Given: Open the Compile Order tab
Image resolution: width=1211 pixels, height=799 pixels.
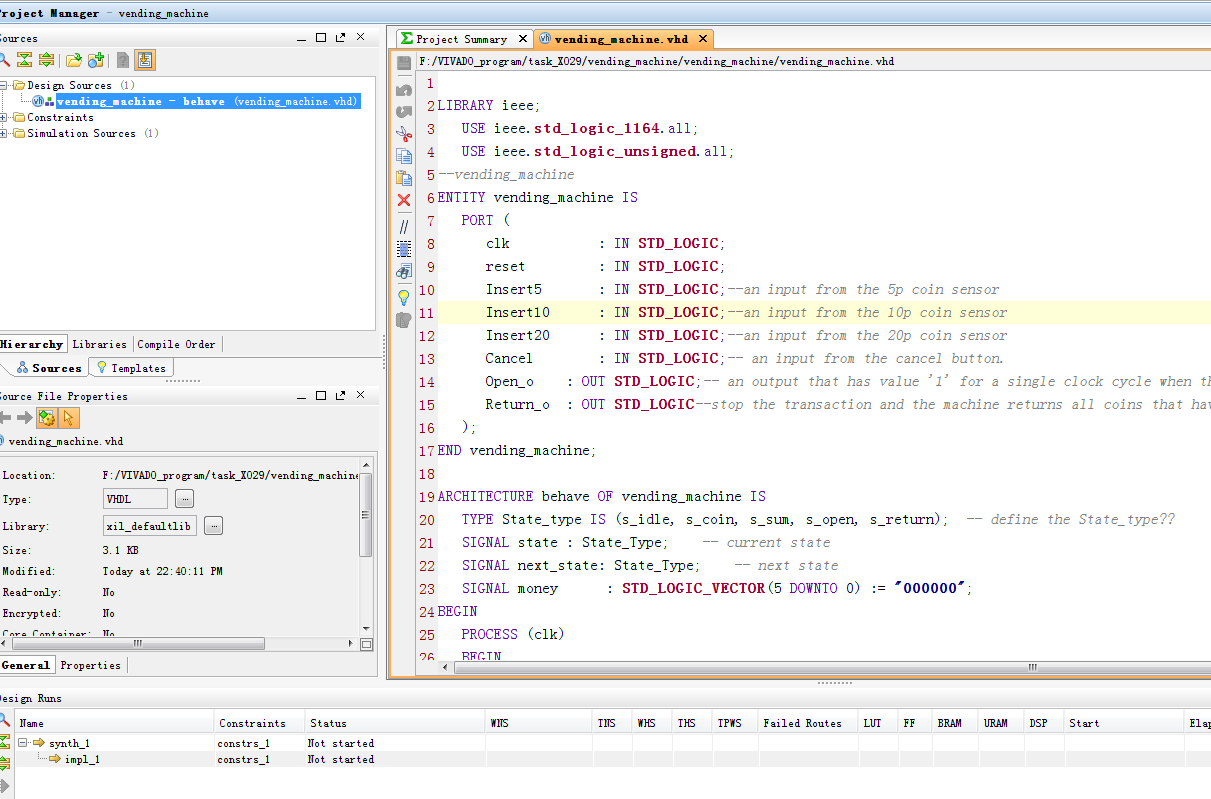Looking at the screenshot, I should click(x=176, y=344).
